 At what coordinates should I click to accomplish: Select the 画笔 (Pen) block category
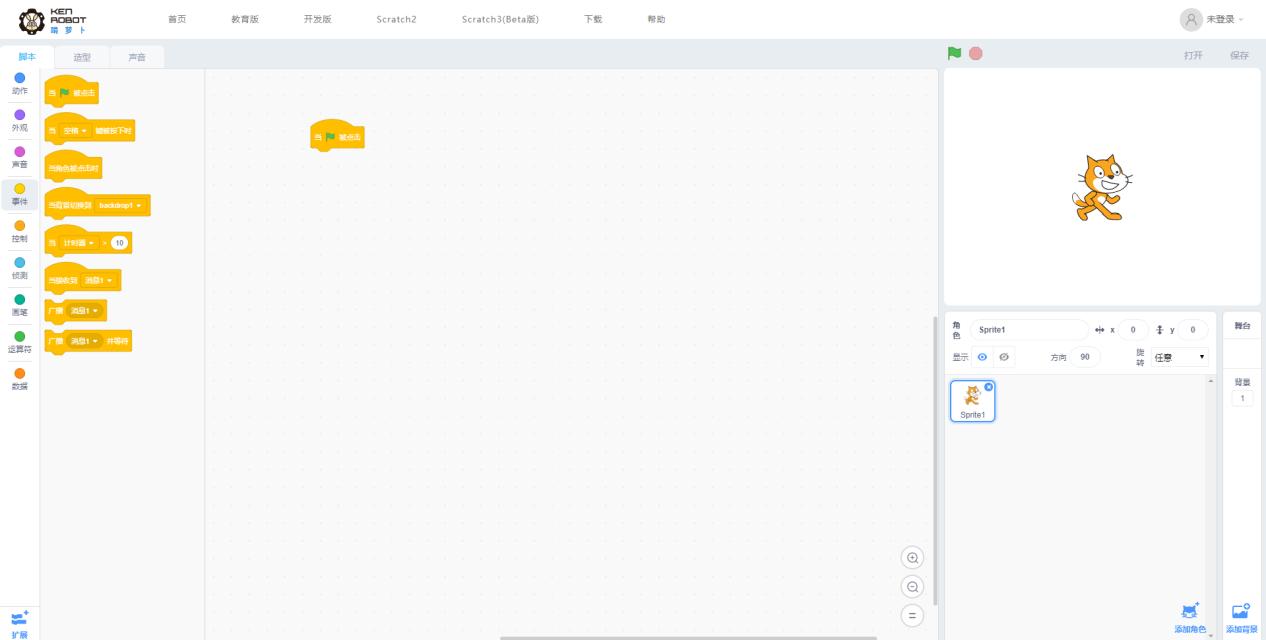(20, 305)
